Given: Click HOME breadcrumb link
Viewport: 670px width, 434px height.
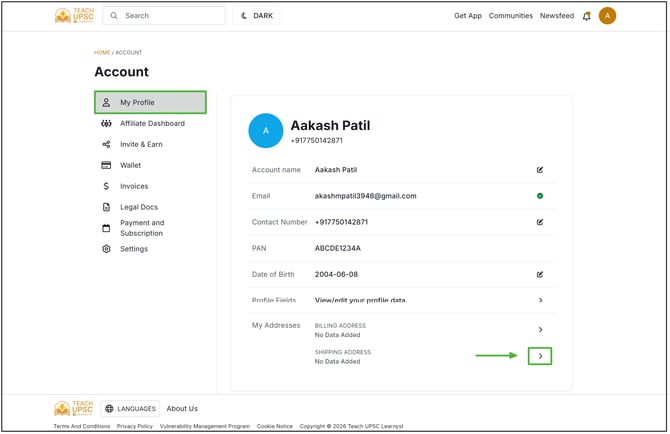Looking at the screenshot, I should [102, 53].
